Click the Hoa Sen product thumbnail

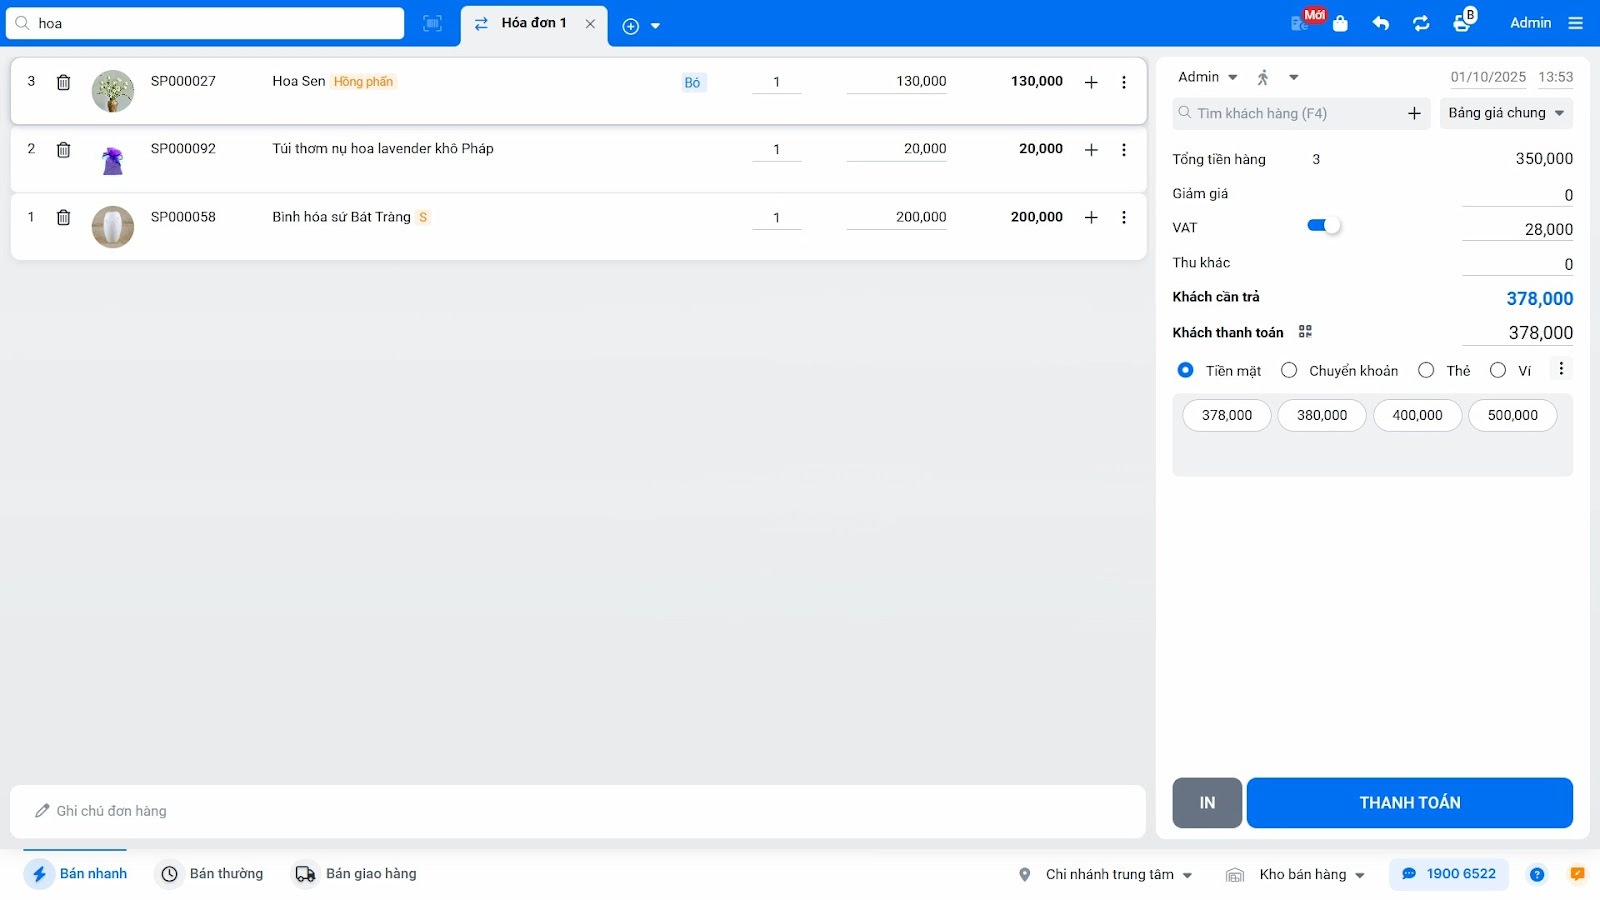point(113,91)
